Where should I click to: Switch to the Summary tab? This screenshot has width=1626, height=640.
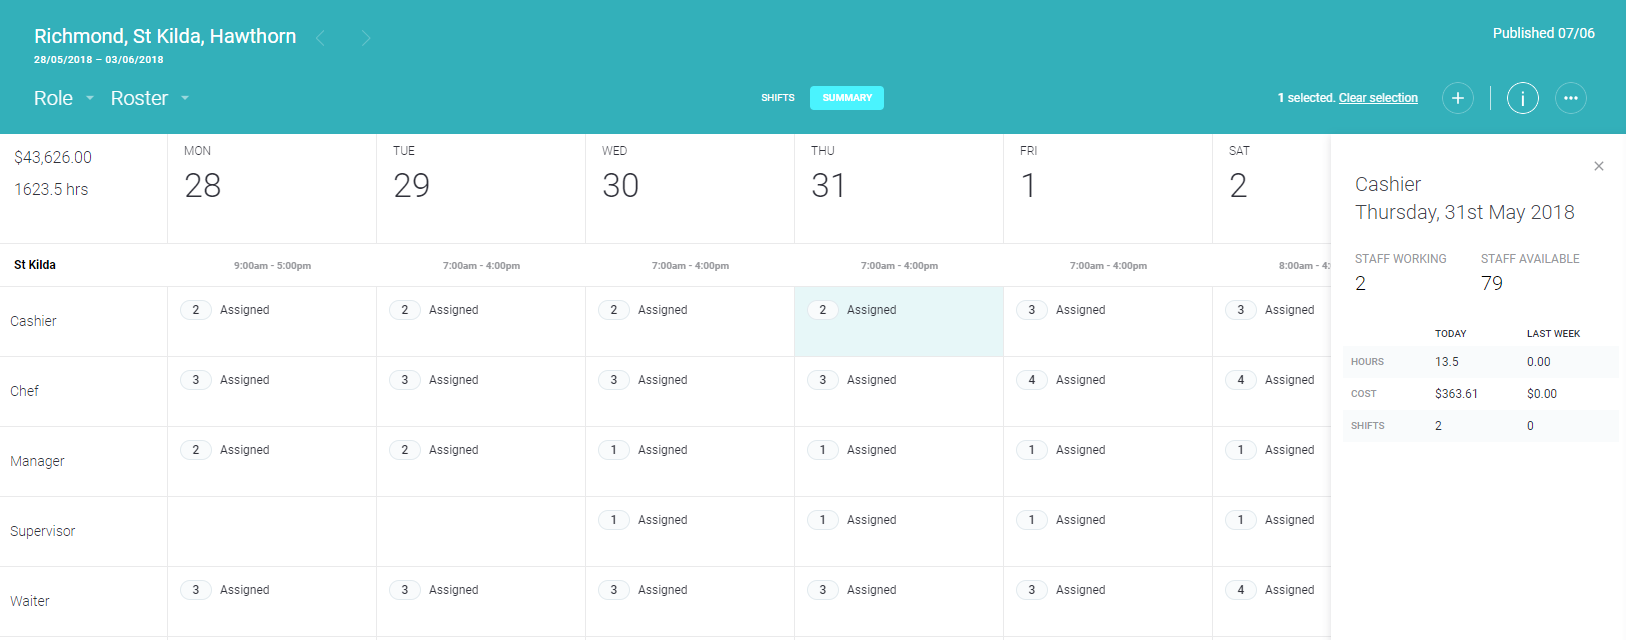pyautogui.click(x=846, y=98)
